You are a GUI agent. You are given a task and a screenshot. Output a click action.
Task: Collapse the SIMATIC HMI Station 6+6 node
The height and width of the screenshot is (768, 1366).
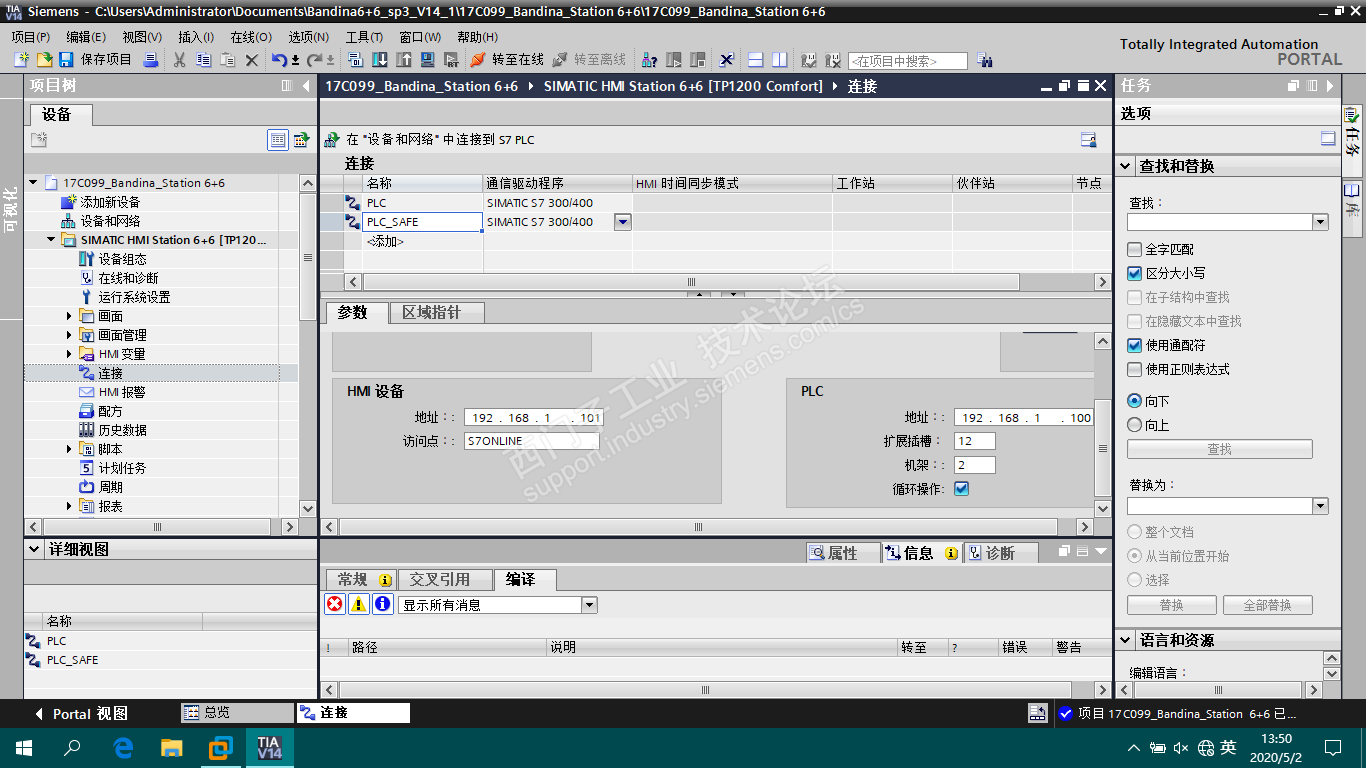pos(51,240)
